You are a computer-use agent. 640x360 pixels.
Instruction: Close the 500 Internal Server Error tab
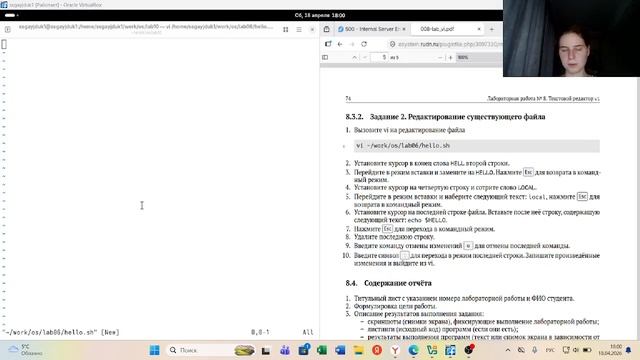click(x=404, y=29)
